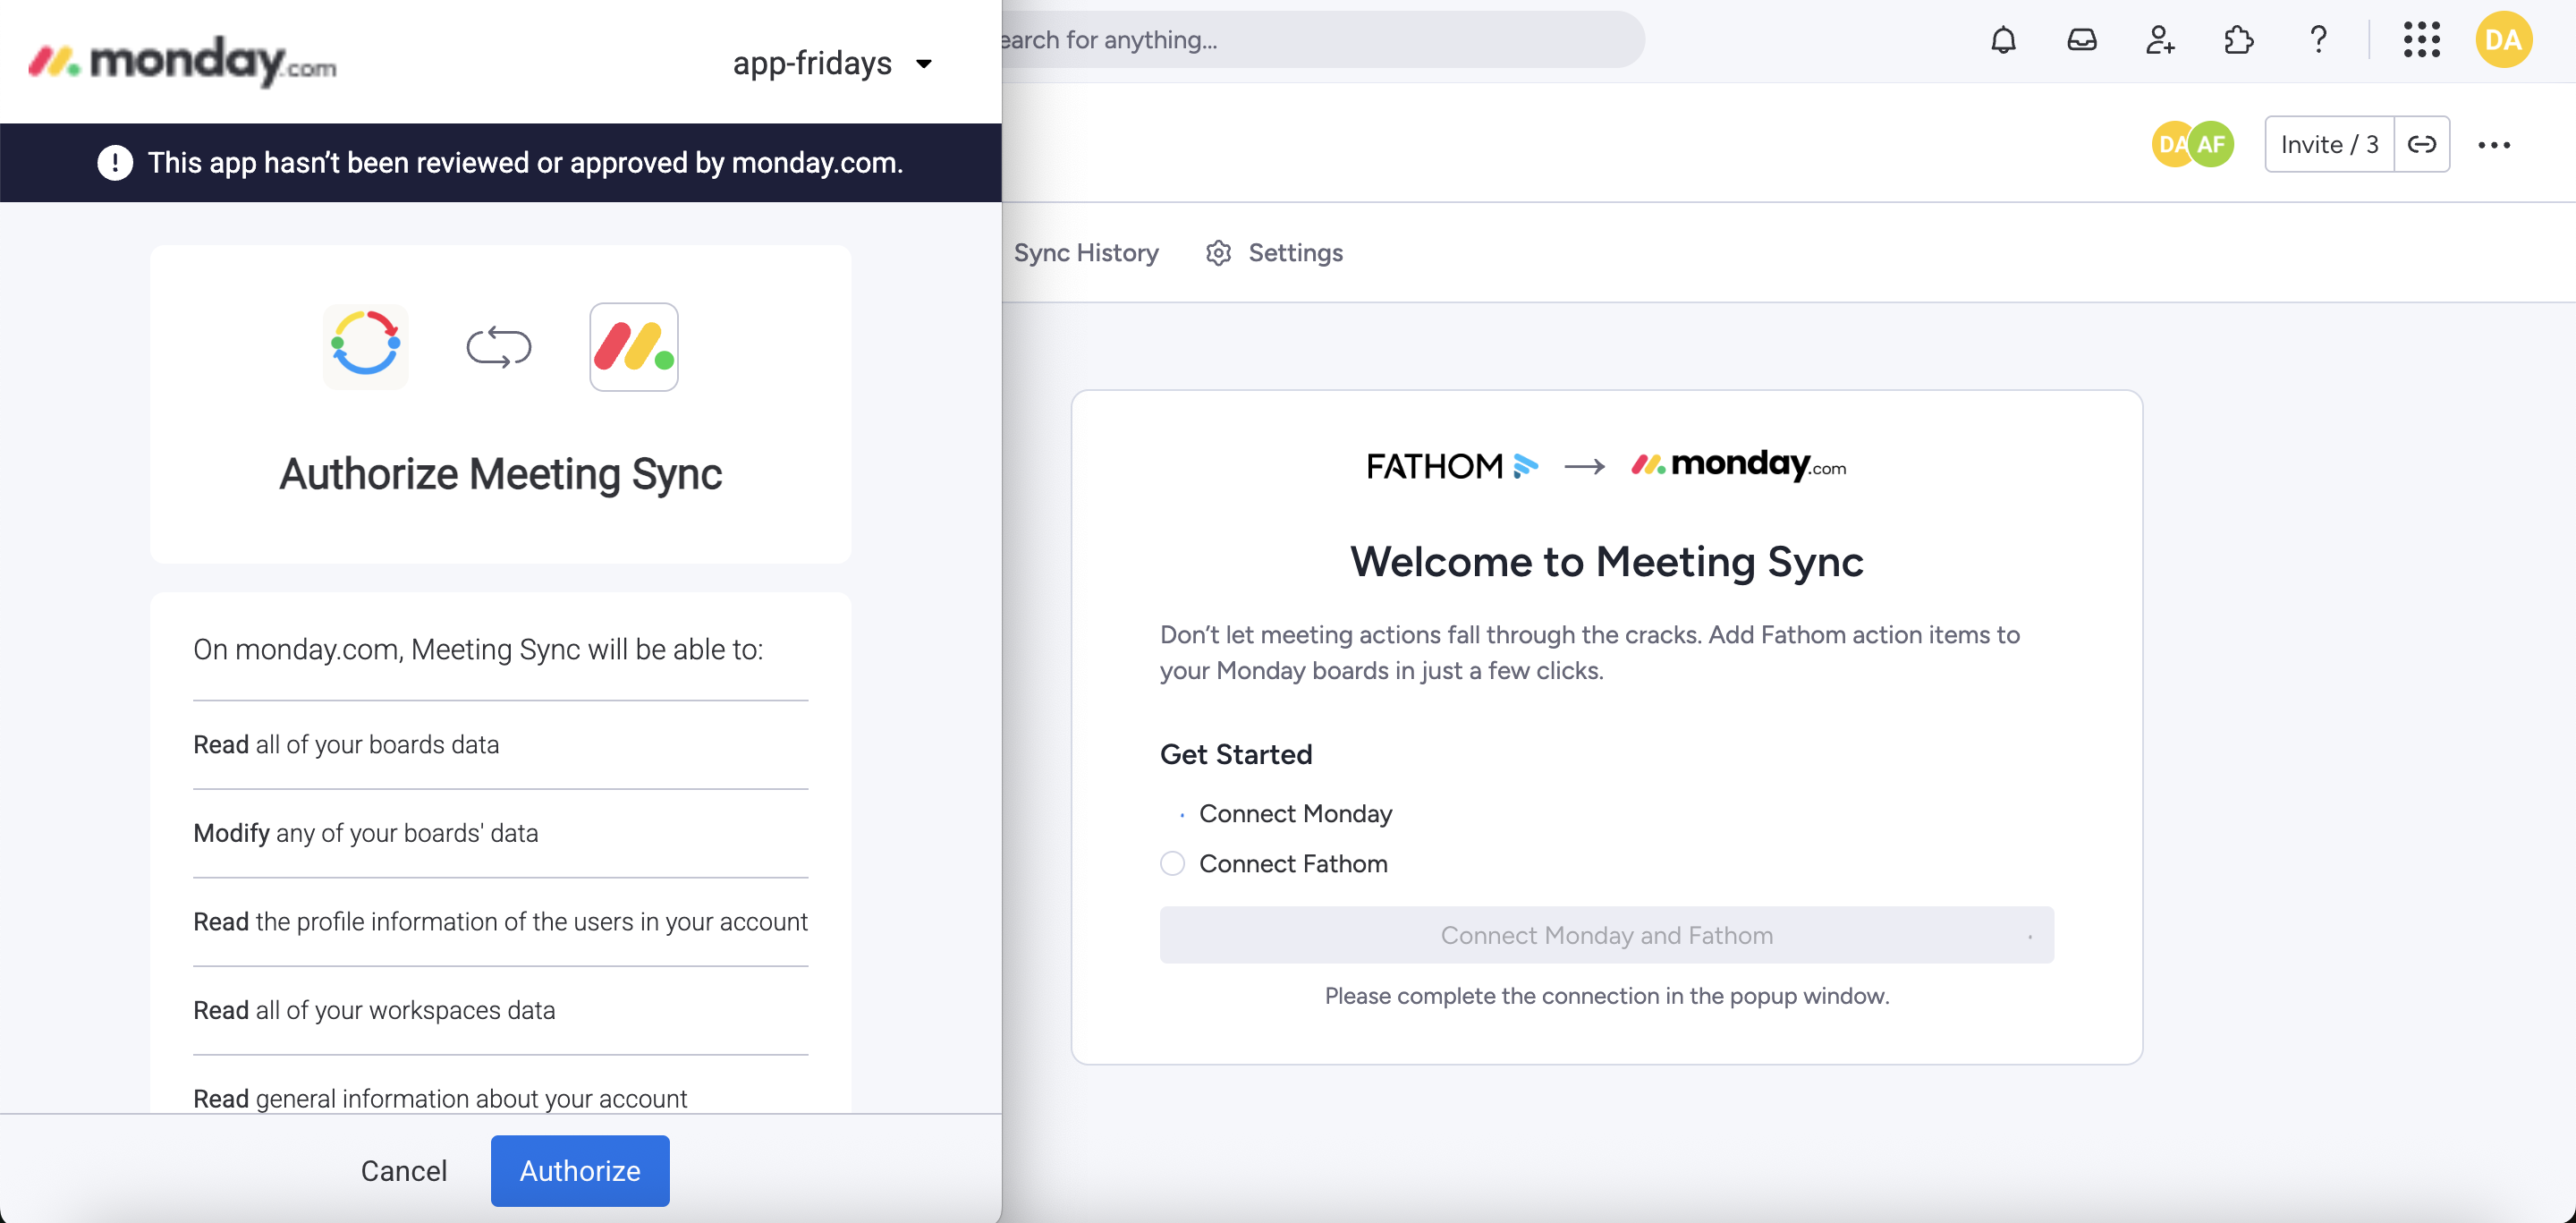Open the apps puzzle-piece icon

(x=2239, y=40)
